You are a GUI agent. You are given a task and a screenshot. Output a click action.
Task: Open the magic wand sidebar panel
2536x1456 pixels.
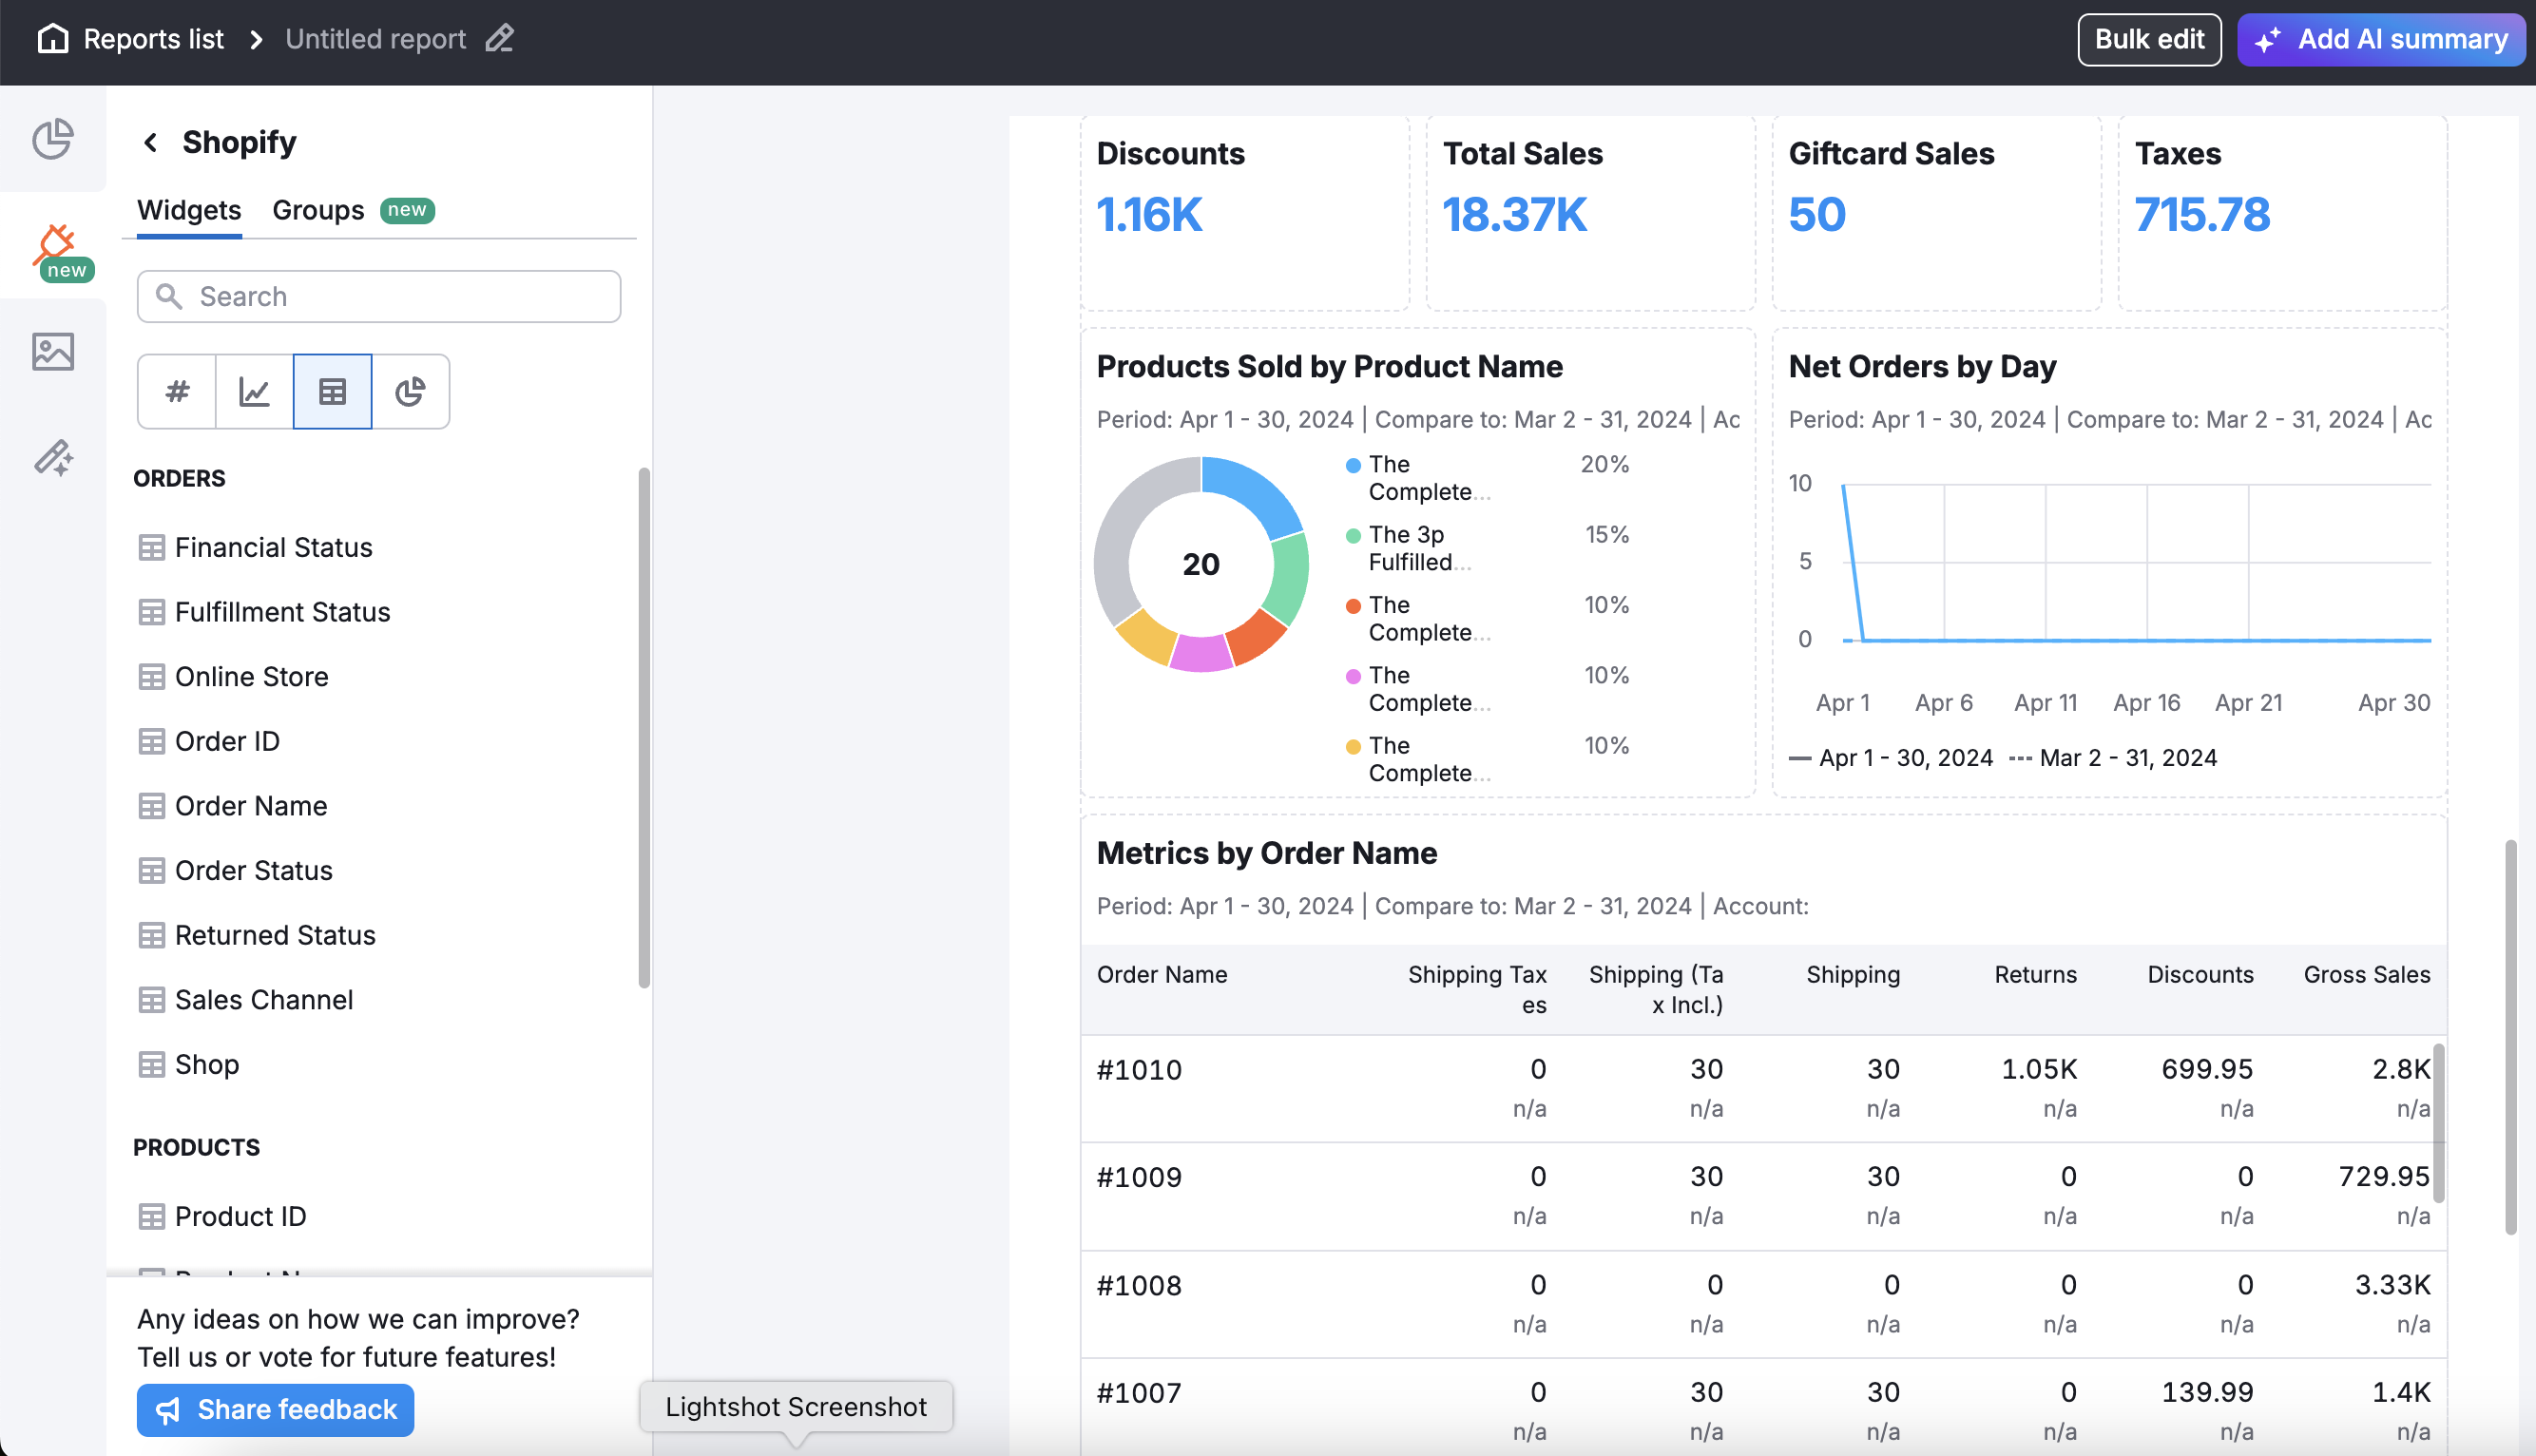click(x=52, y=458)
